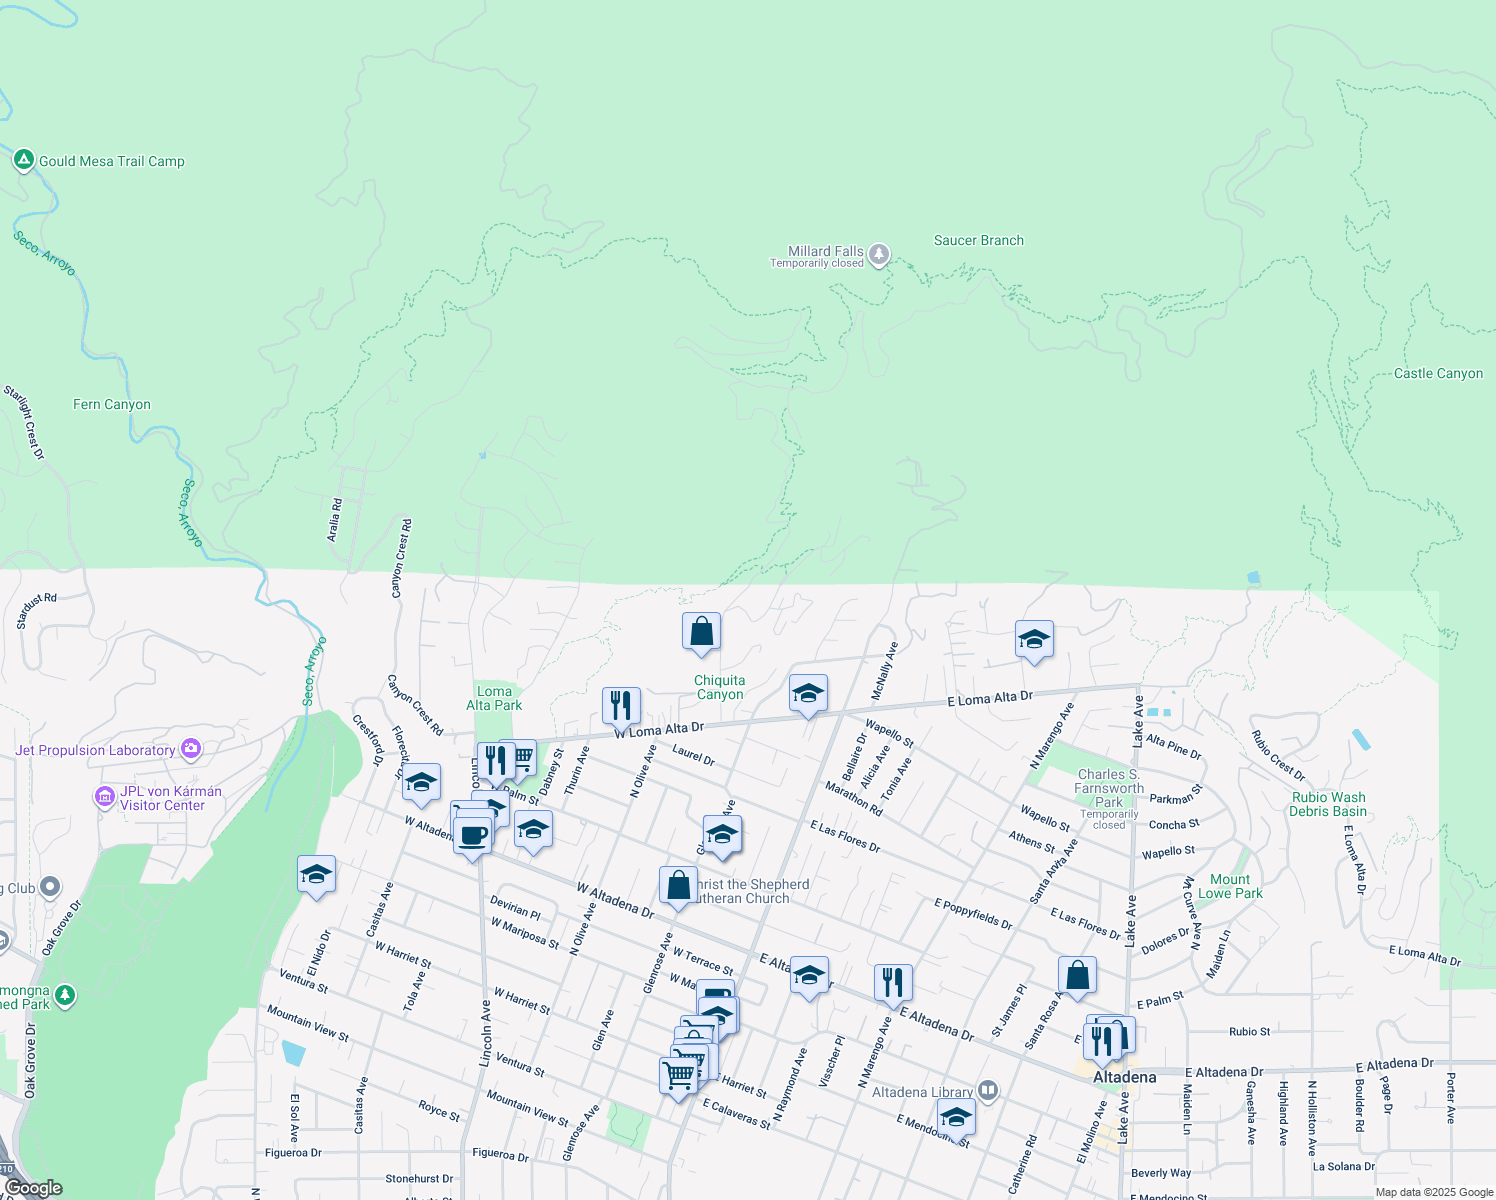This screenshot has width=1496, height=1200.
Task: Click the Millard Falls photo marker
Action: (x=877, y=256)
